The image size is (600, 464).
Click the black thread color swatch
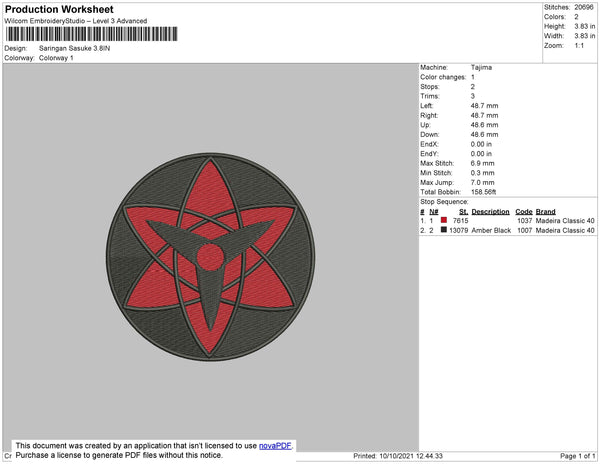pos(443,230)
